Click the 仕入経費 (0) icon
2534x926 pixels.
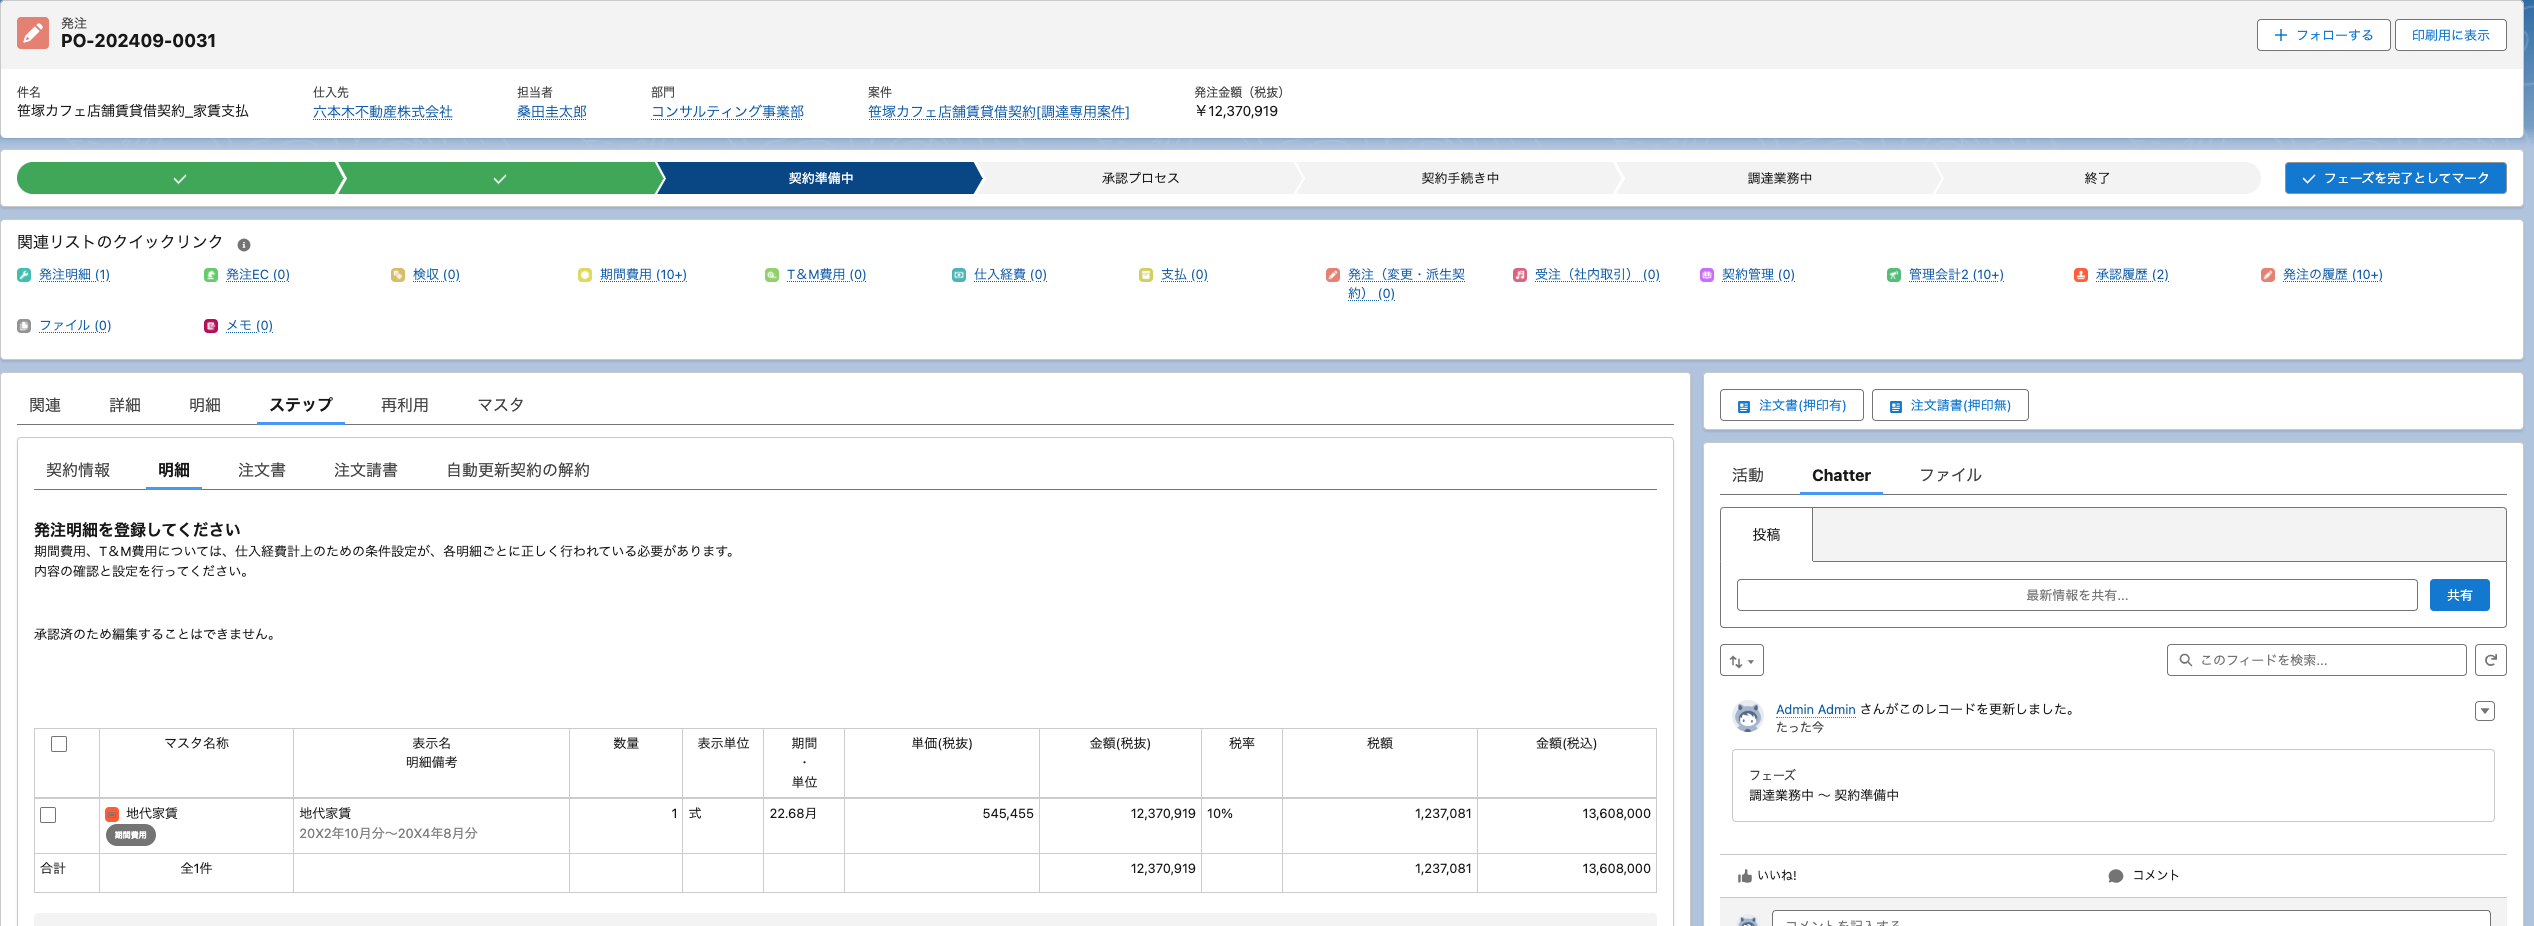[x=959, y=275]
